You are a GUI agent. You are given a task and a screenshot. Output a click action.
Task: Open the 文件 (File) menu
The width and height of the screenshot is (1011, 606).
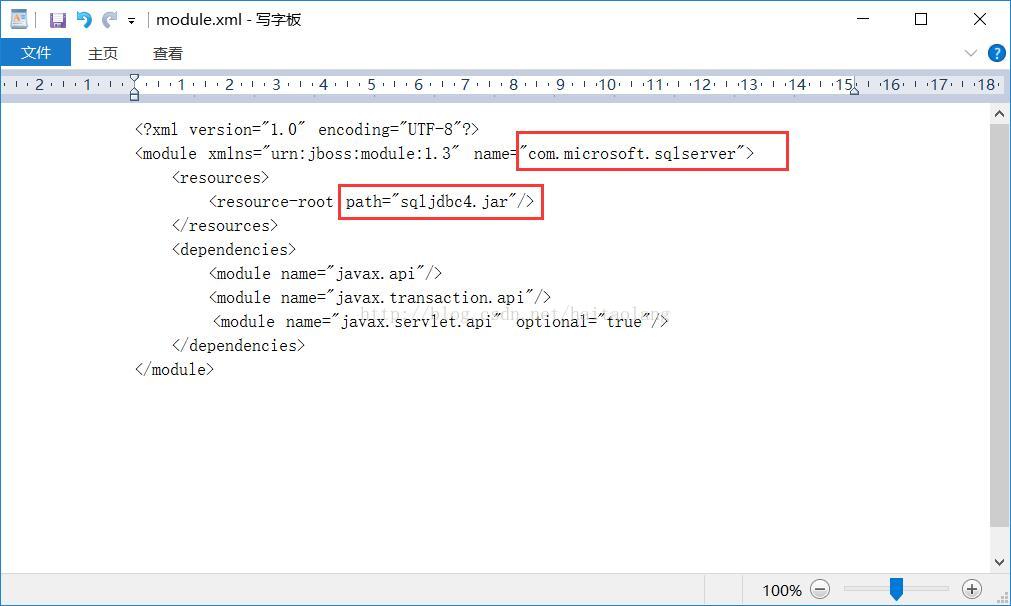pos(35,52)
